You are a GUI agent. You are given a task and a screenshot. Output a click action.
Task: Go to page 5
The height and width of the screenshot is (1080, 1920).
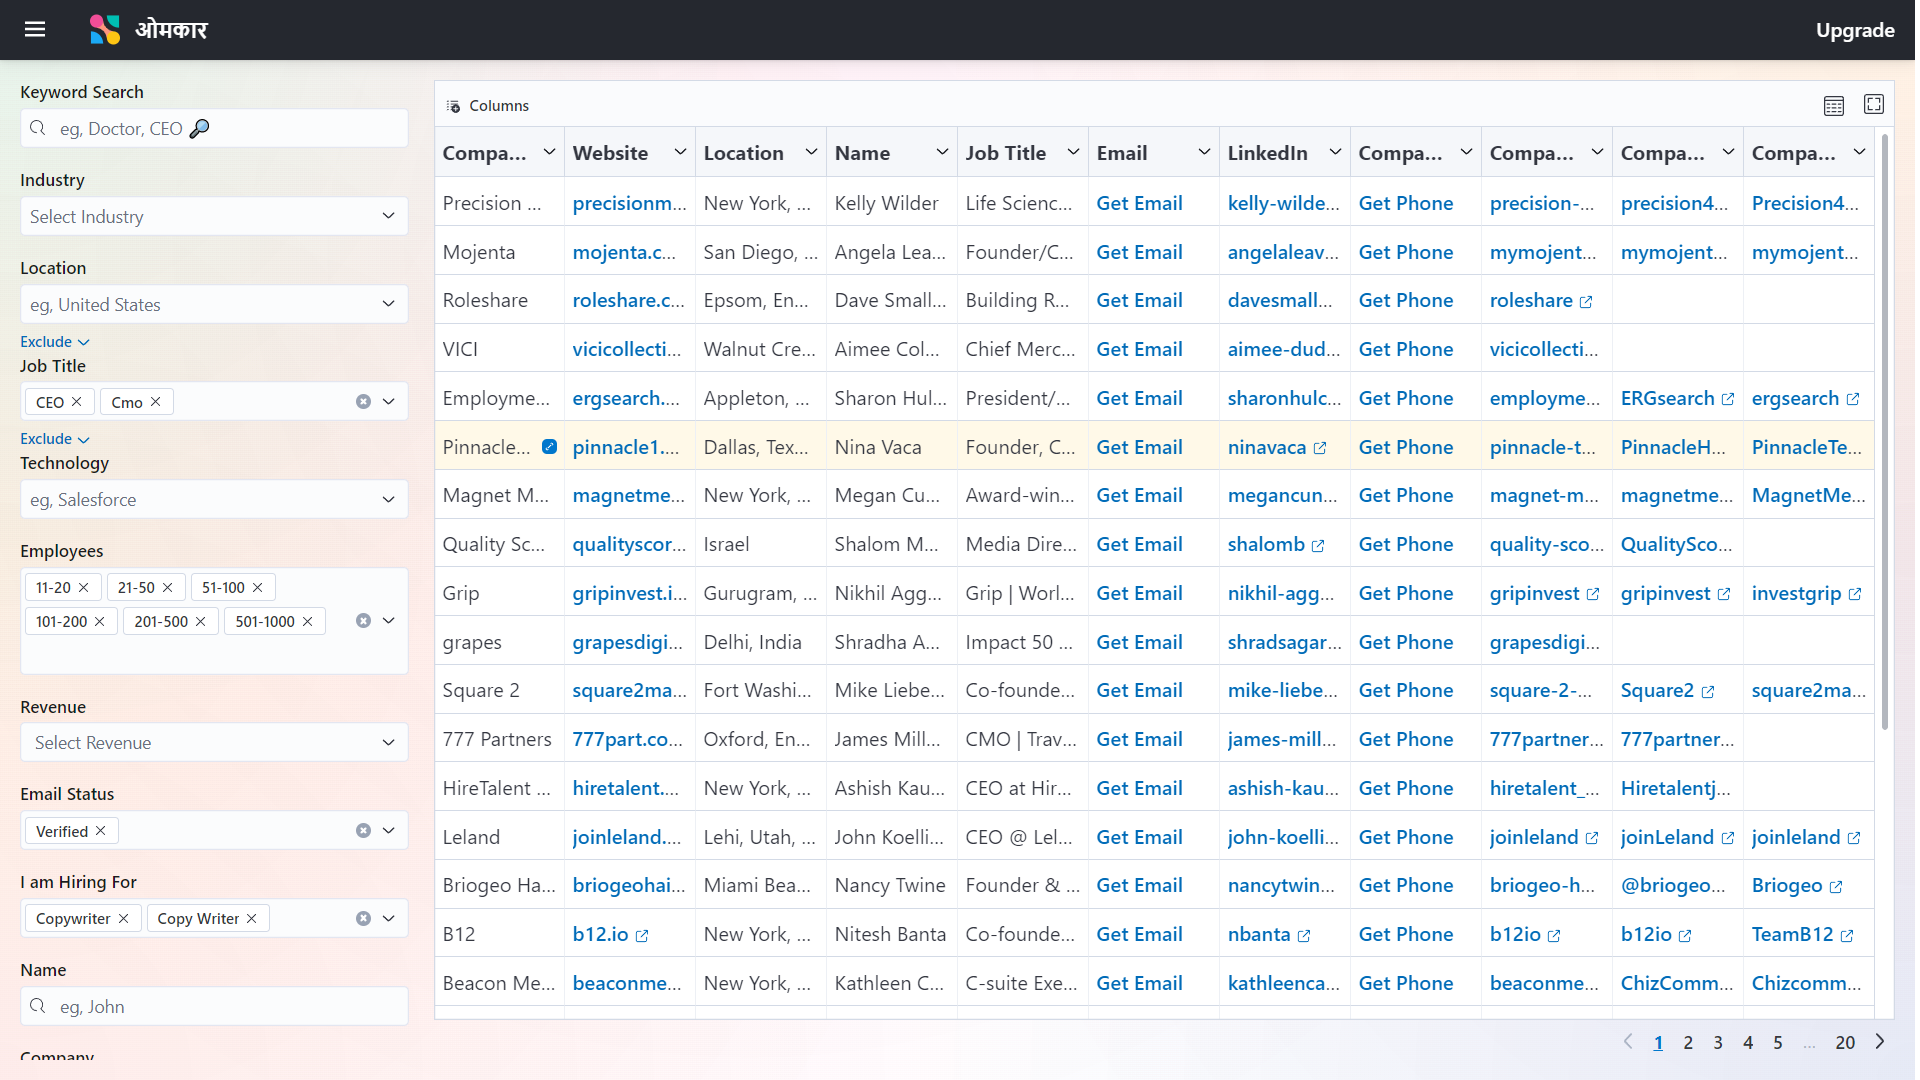click(x=1778, y=1042)
